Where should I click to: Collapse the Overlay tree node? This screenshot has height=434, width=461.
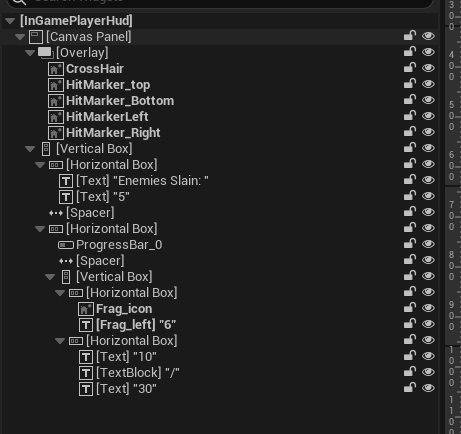pos(30,53)
